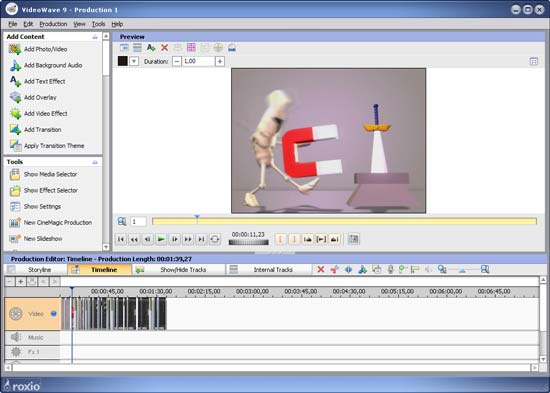Click the jog shuttle bar under the timecode
Image resolution: width=550 pixels, height=393 pixels.
coord(248,242)
